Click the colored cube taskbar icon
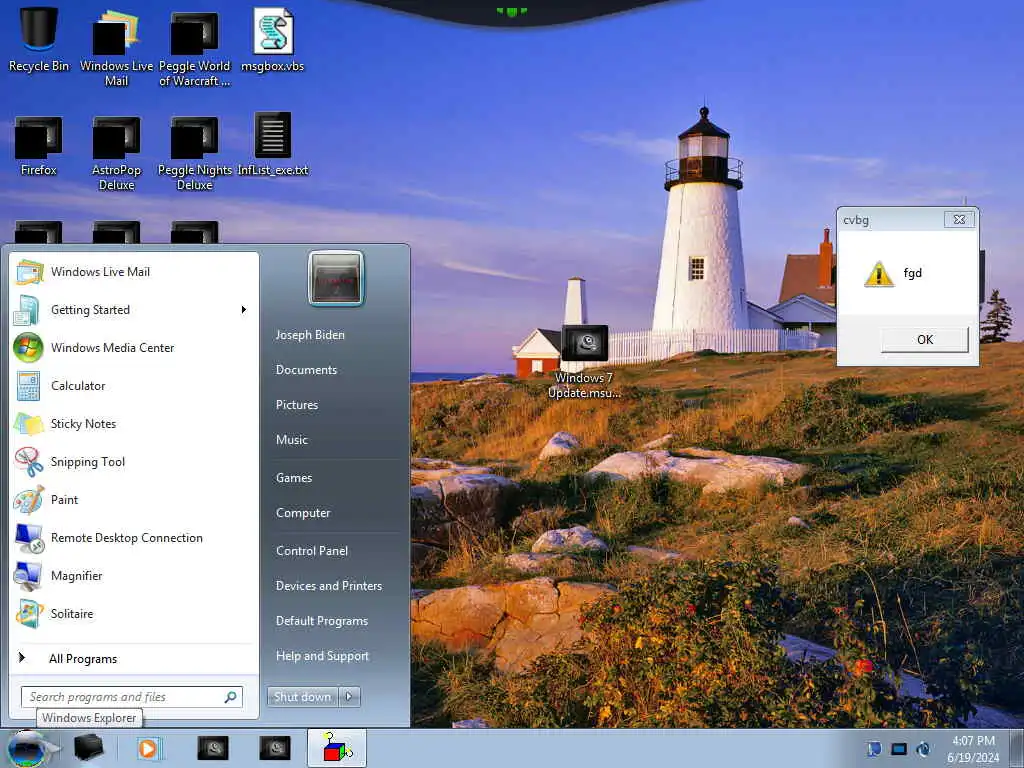Image resolution: width=1024 pixels, height=768 pixels. pos(337,748)
